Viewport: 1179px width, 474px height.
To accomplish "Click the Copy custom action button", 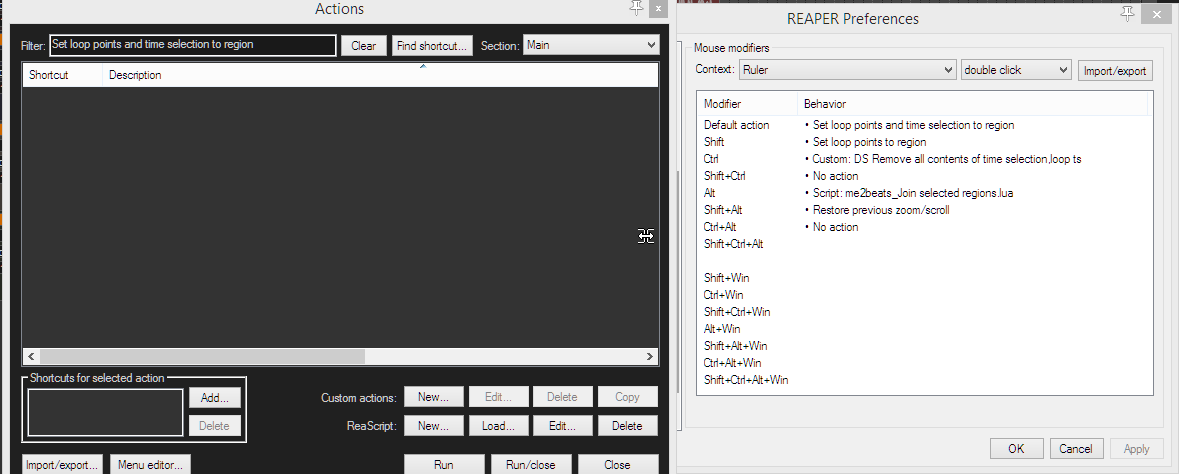I will point(627,397).
